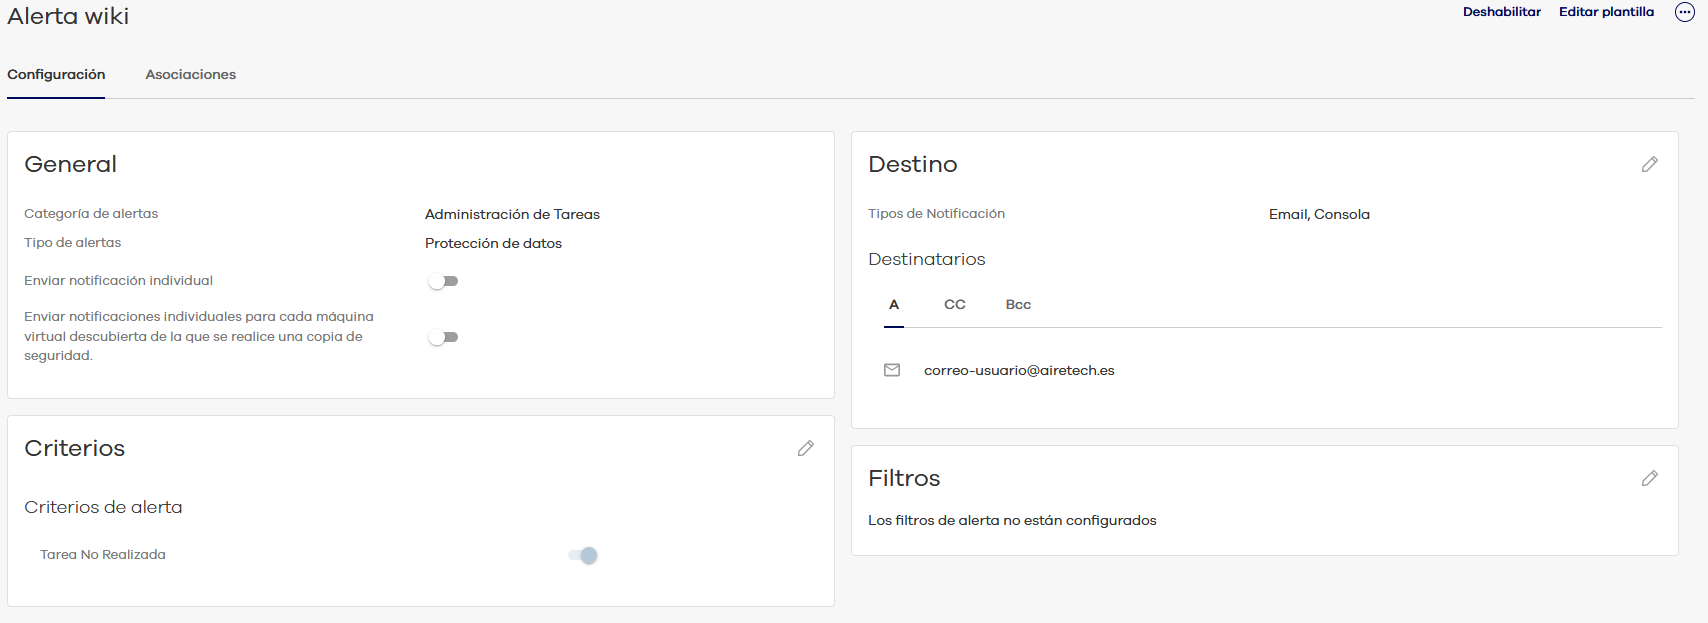Viewport: 1708px width, 623px height.
Task: Edit the Destino section with pencil icon
Action: [x=1650, y=164]
